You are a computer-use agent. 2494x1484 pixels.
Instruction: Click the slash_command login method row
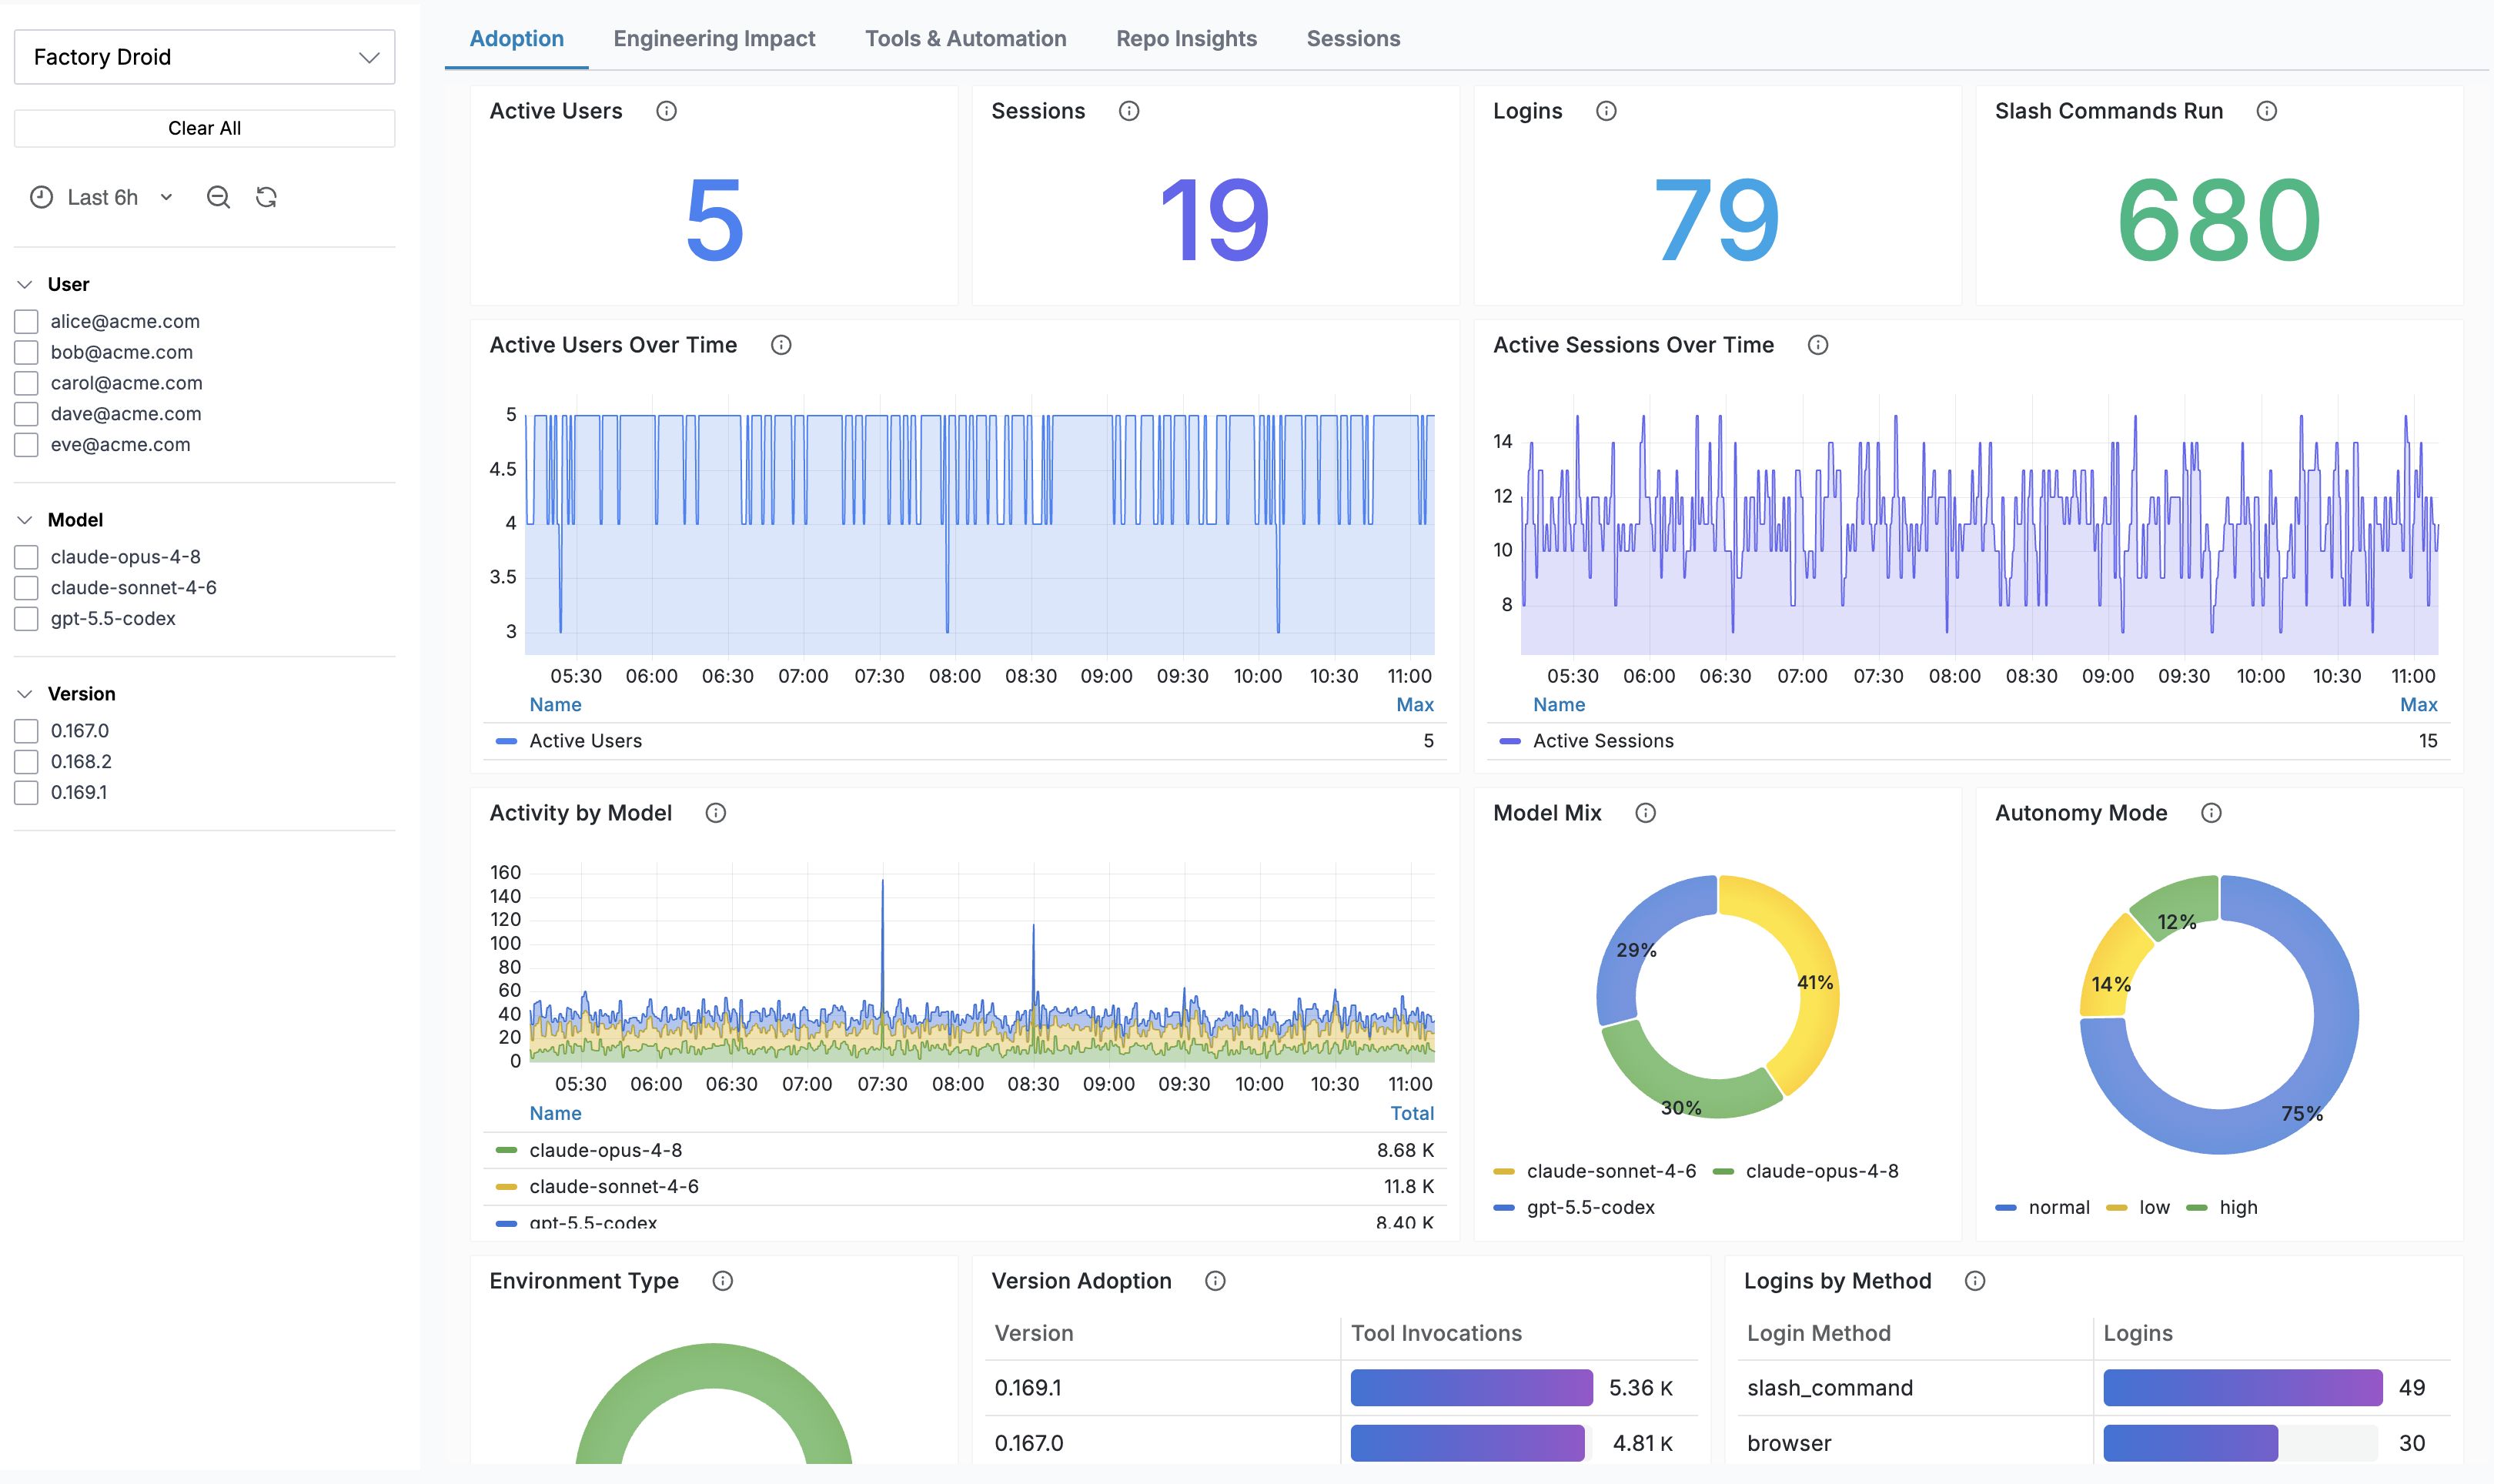[x=2094, y=1388]
